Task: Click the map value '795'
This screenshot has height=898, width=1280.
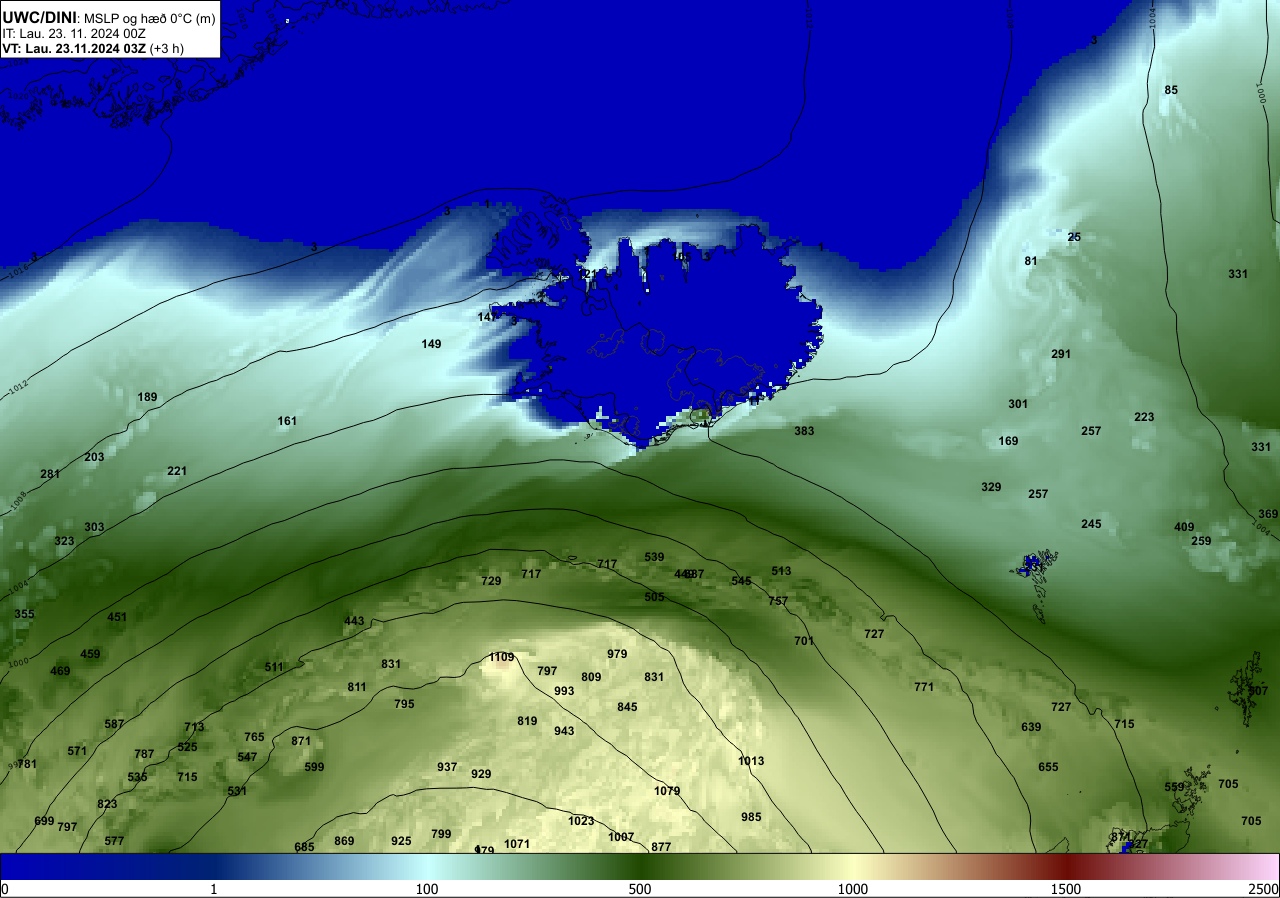Action: coord(404,704)
